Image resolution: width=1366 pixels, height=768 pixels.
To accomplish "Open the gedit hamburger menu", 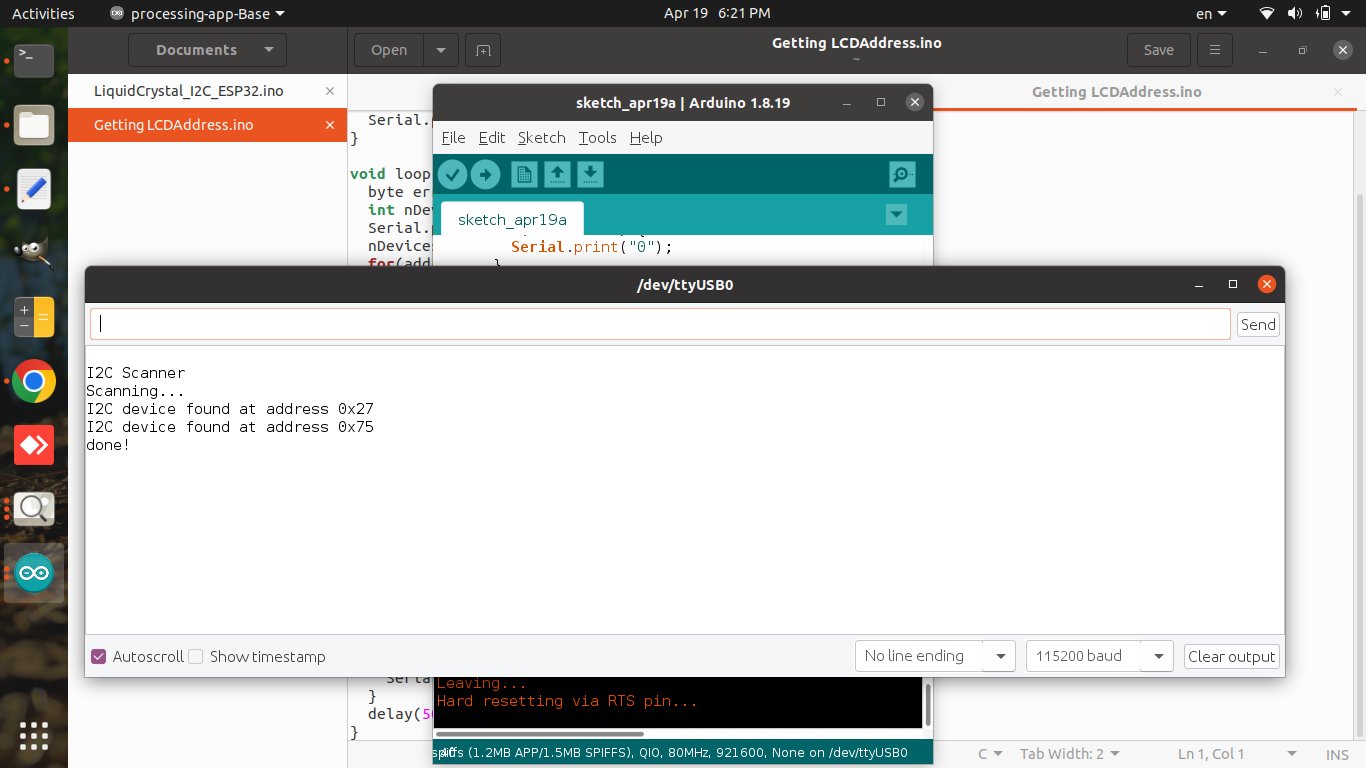I will 1214,50.
